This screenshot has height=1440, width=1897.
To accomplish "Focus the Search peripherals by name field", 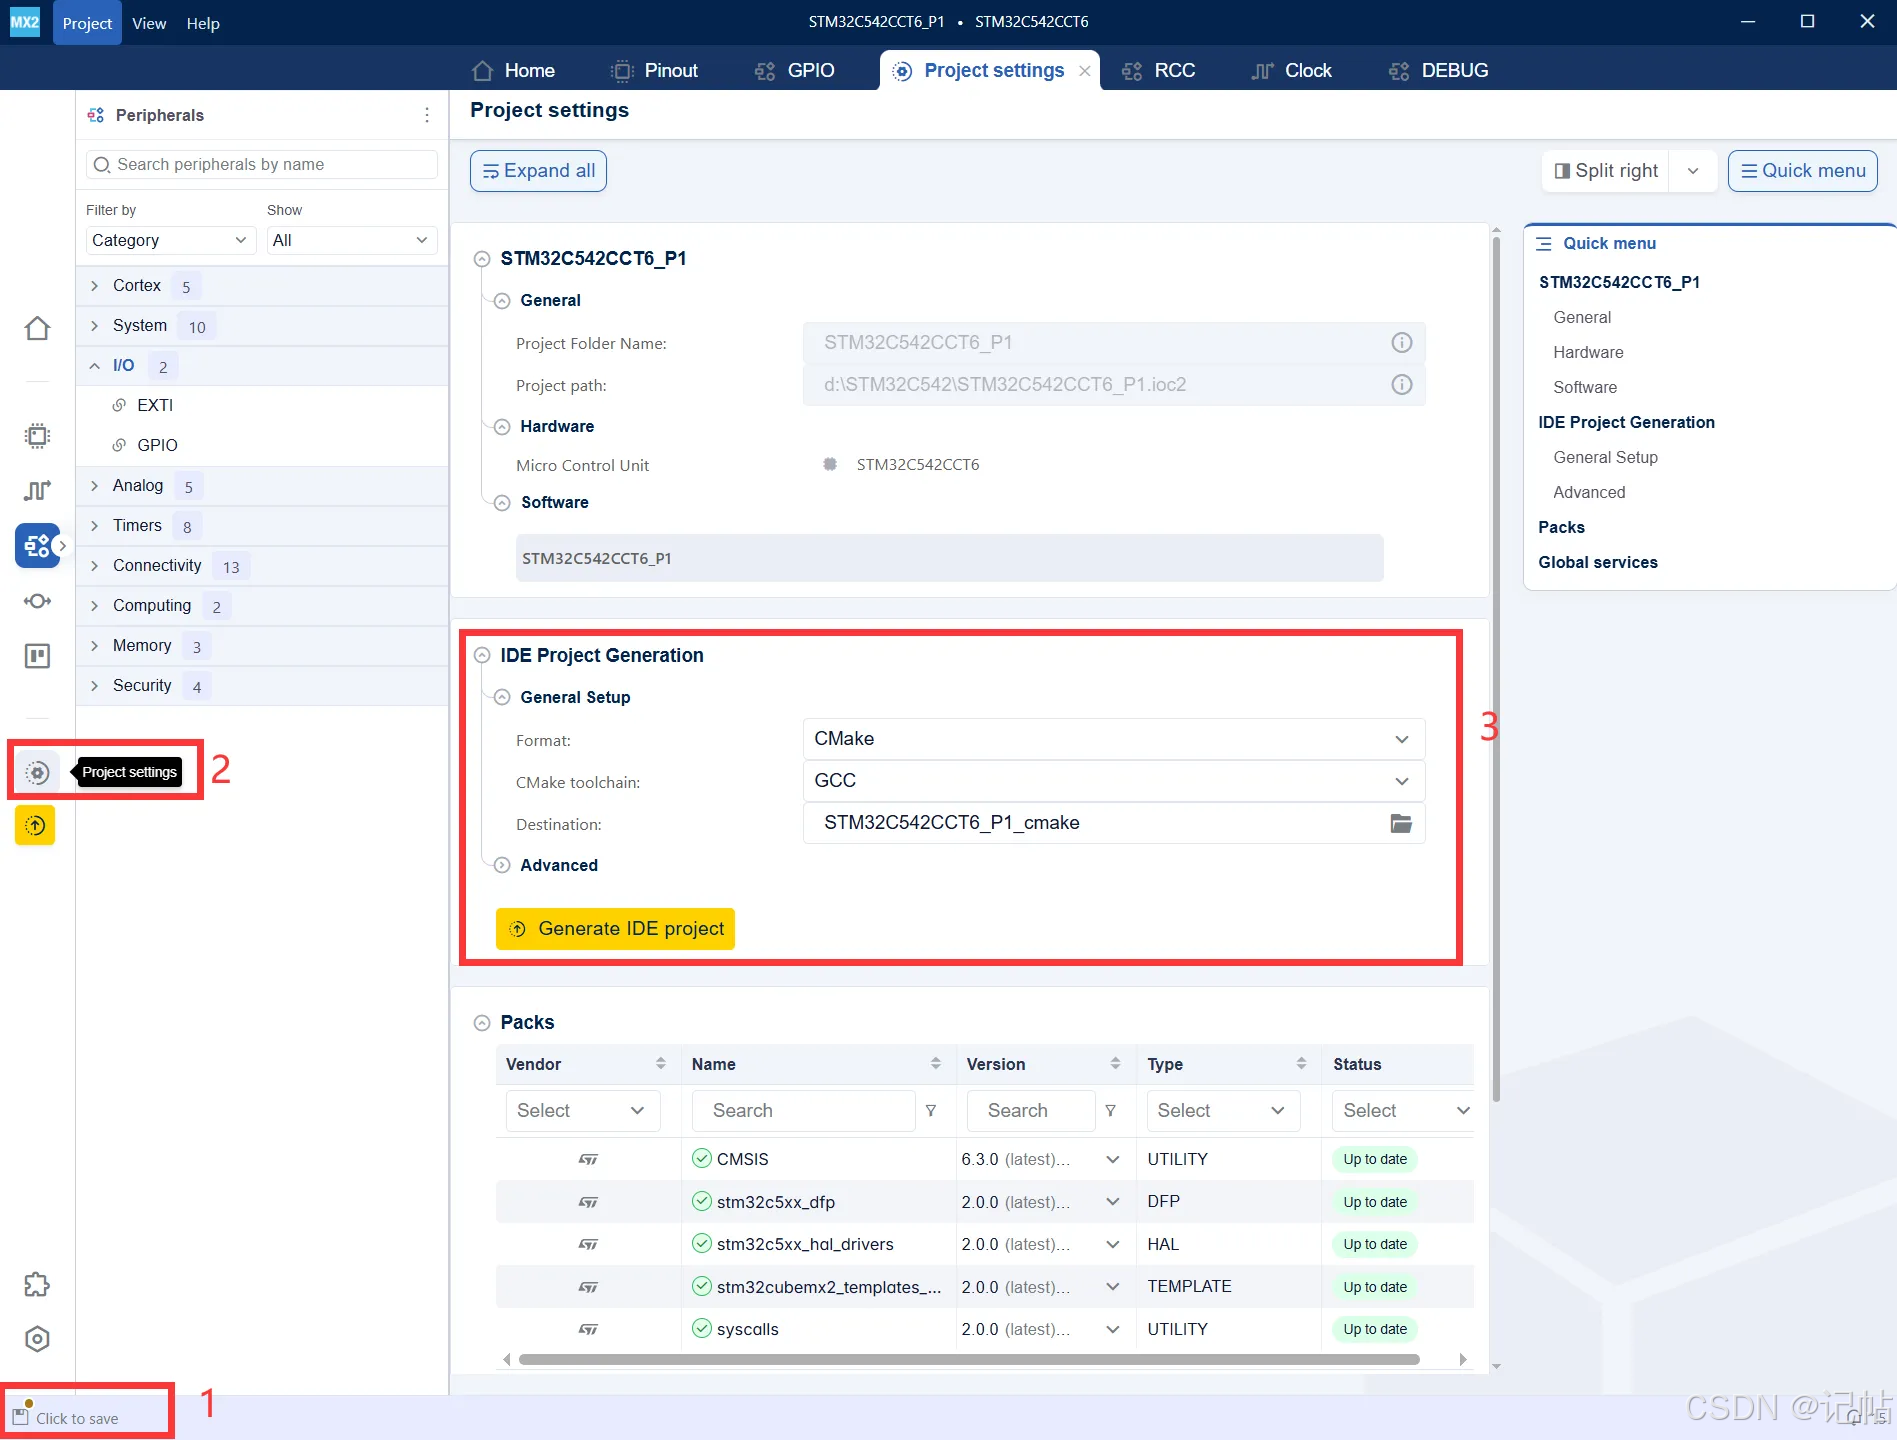I will point(262,164).
